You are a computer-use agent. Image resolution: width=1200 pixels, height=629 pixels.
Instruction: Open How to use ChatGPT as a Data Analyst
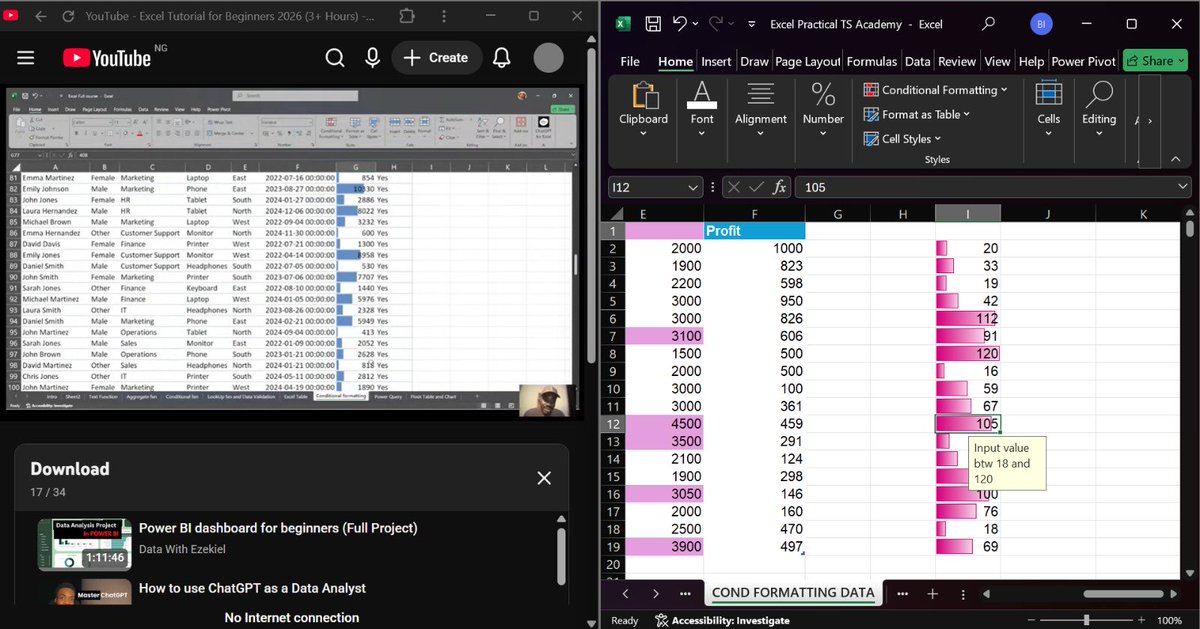[x=252, y=588]
